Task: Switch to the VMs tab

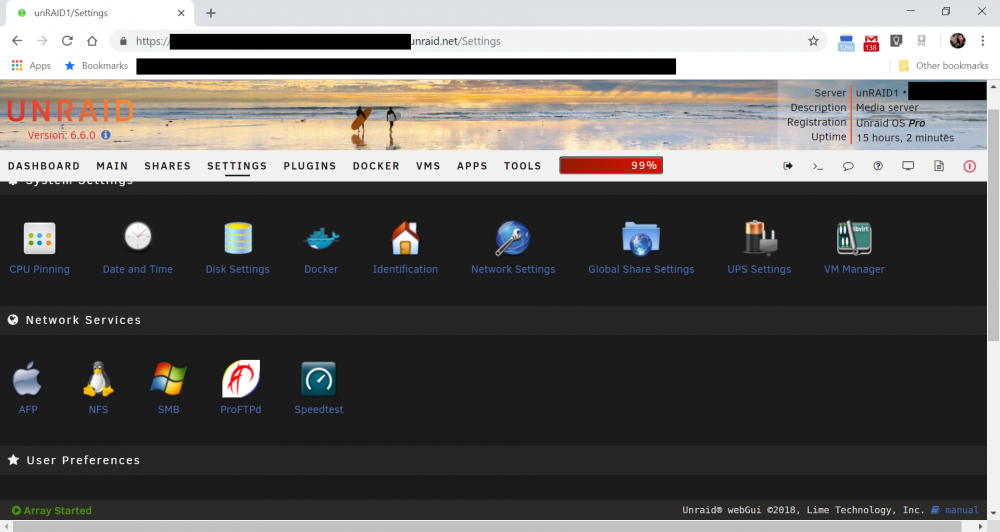Action: click(428, 166)
